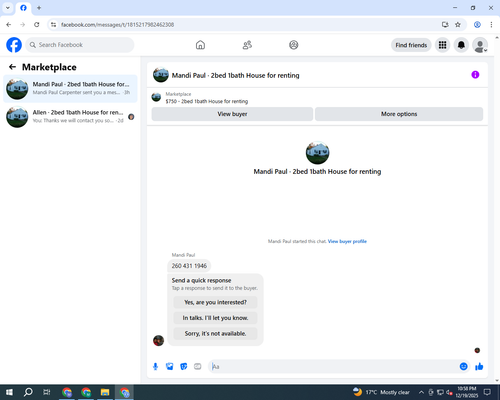Open the Chrome profile icon
The width and height of the screenshot is (500, 400).
[477, 25]
